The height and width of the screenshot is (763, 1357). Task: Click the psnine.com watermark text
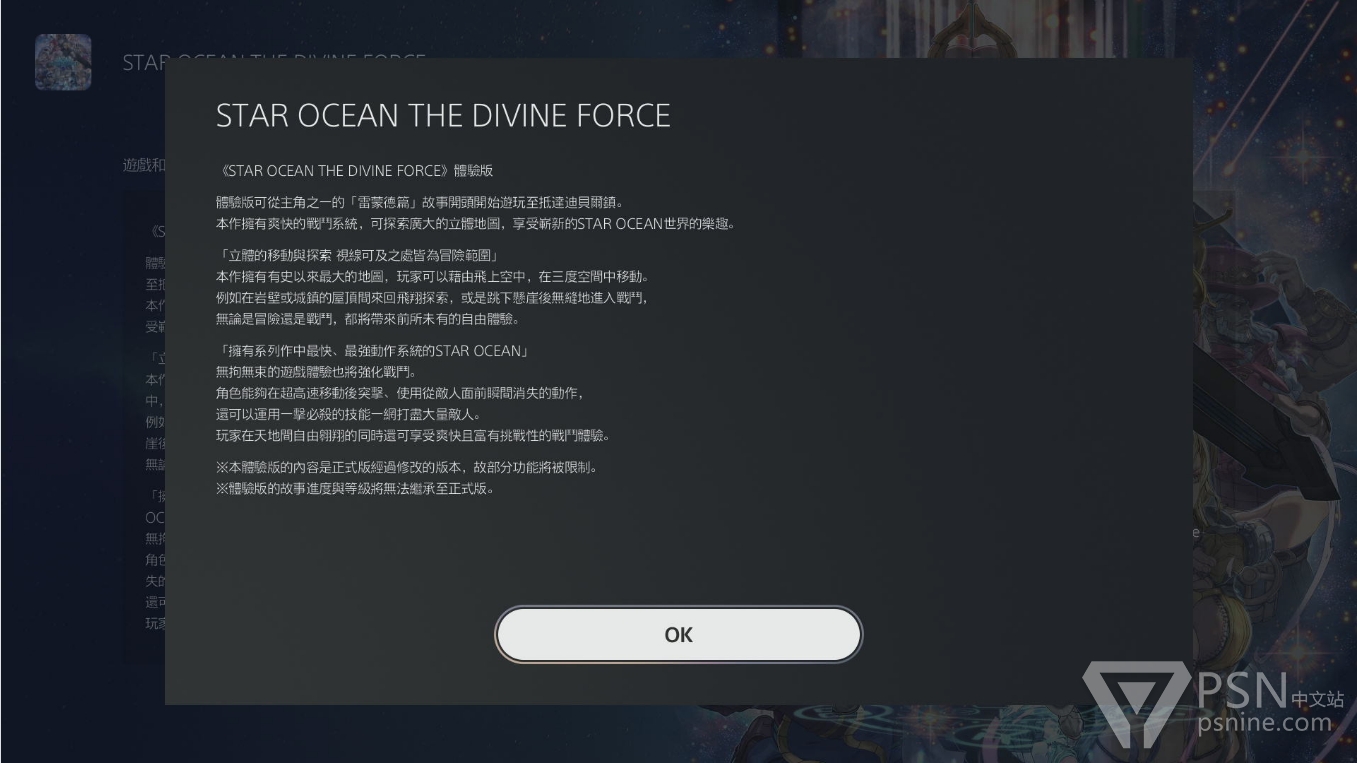tap(1265, 722)
